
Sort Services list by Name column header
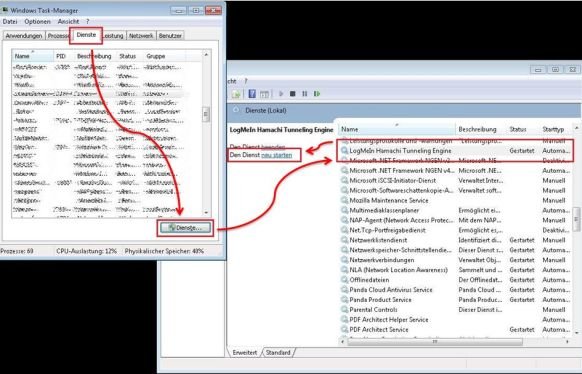click(x=396, y=129)
